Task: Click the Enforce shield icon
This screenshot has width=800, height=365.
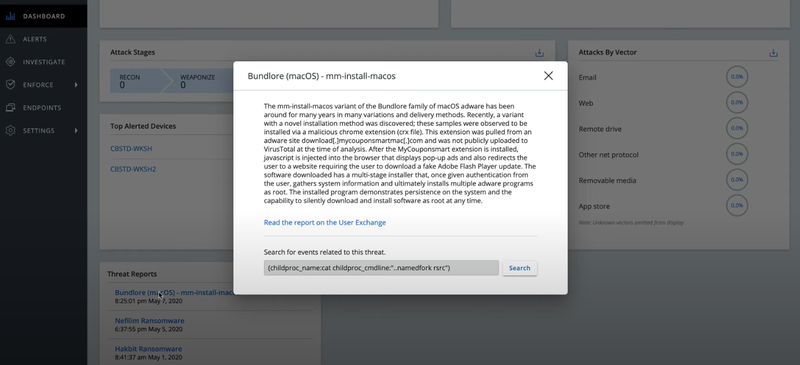Action: coord(10,85)
